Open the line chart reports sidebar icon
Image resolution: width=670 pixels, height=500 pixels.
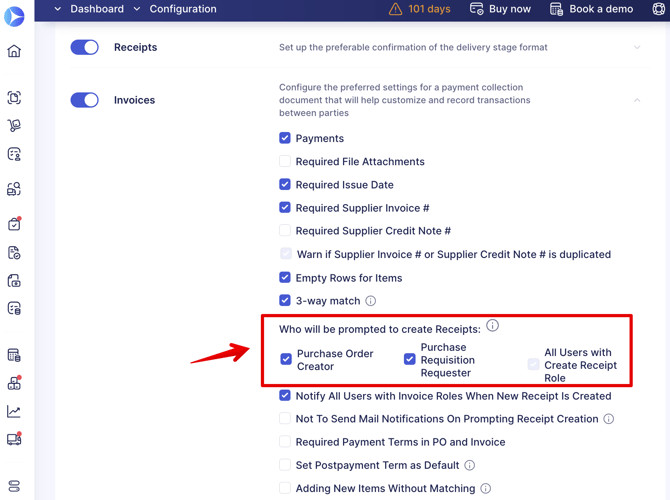click(x=14, y=411)
